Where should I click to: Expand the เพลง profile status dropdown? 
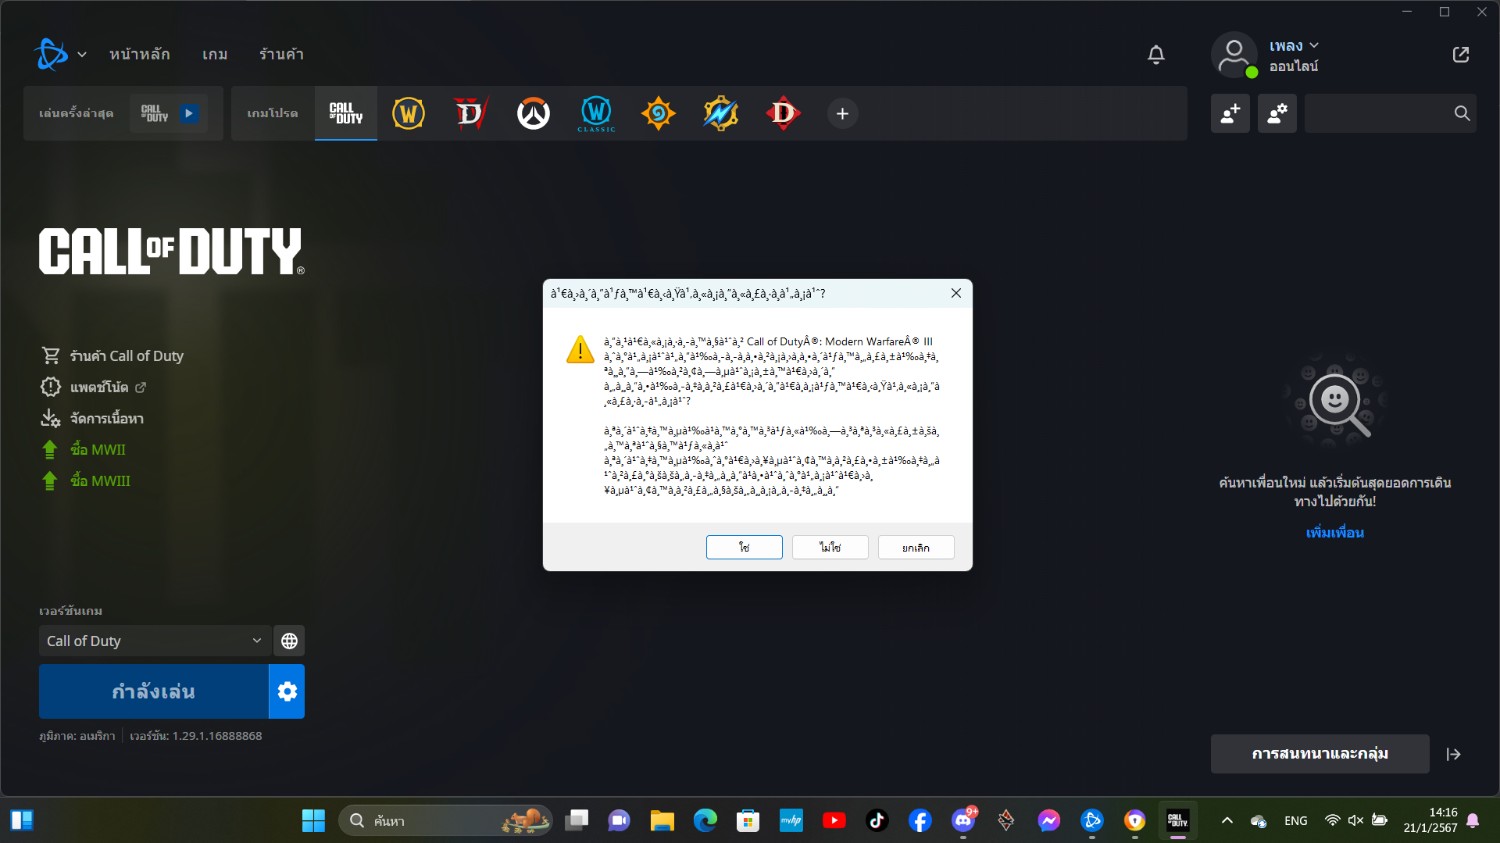pyautogui.click(x=1295, y=46)
